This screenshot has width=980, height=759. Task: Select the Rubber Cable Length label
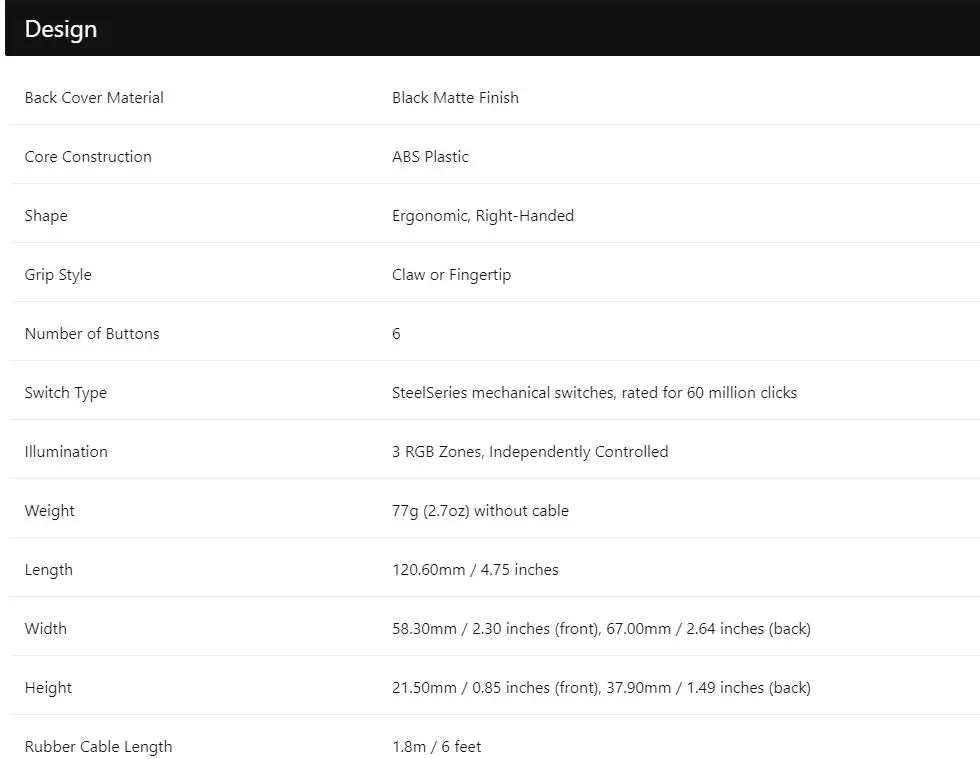(x=98, y=746)
